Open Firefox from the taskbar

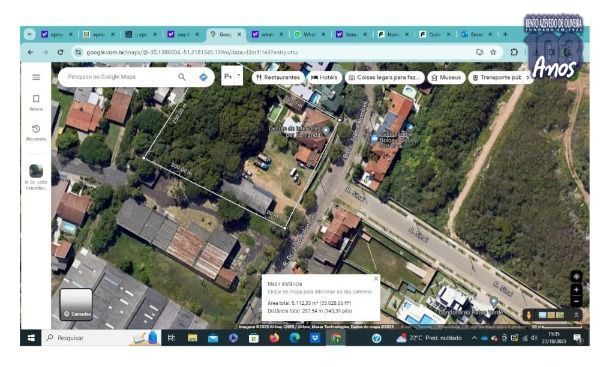[x=274, y=338]
